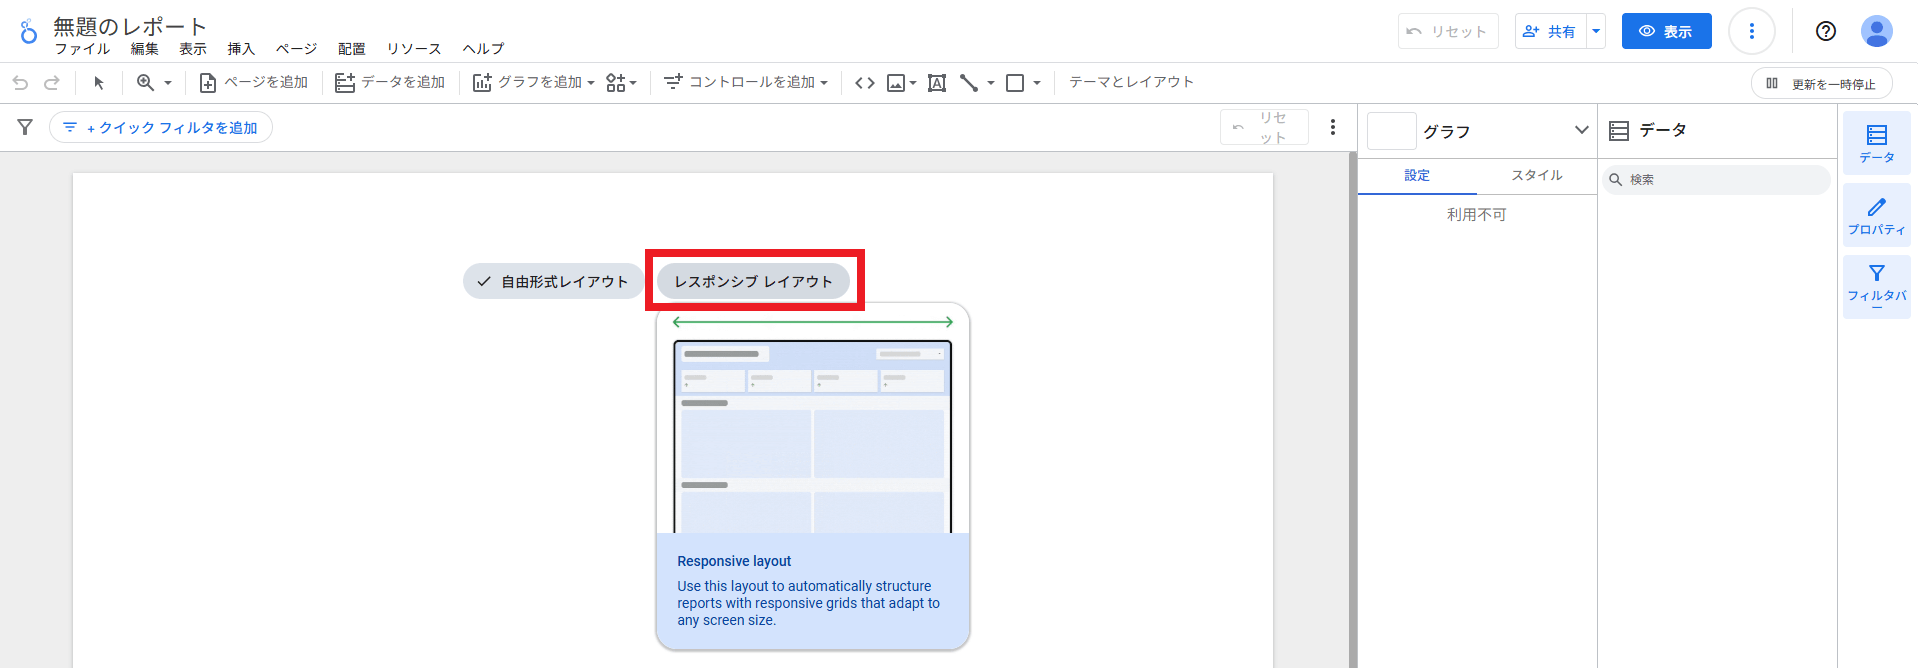Screen dimensions: 1918x668
Task: Select 自由形式レイアウト layout option
Action: (553, 282)
